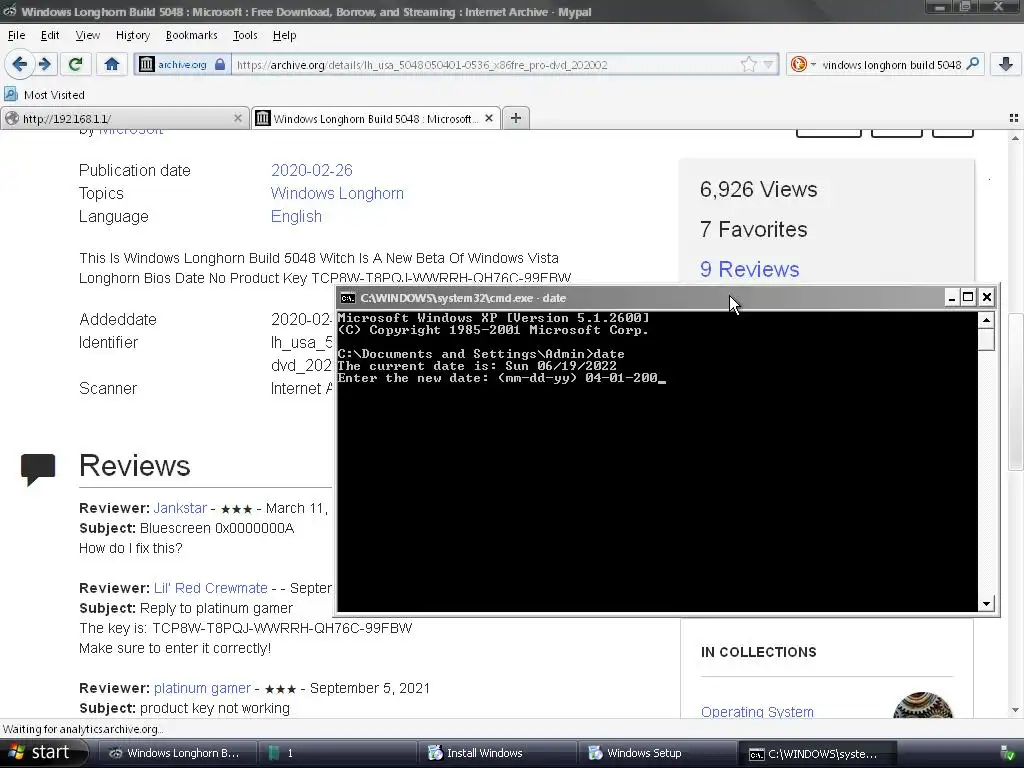The image size is (1024, 768).
Task: Open the browser home page icon
Action: point(112,64)
